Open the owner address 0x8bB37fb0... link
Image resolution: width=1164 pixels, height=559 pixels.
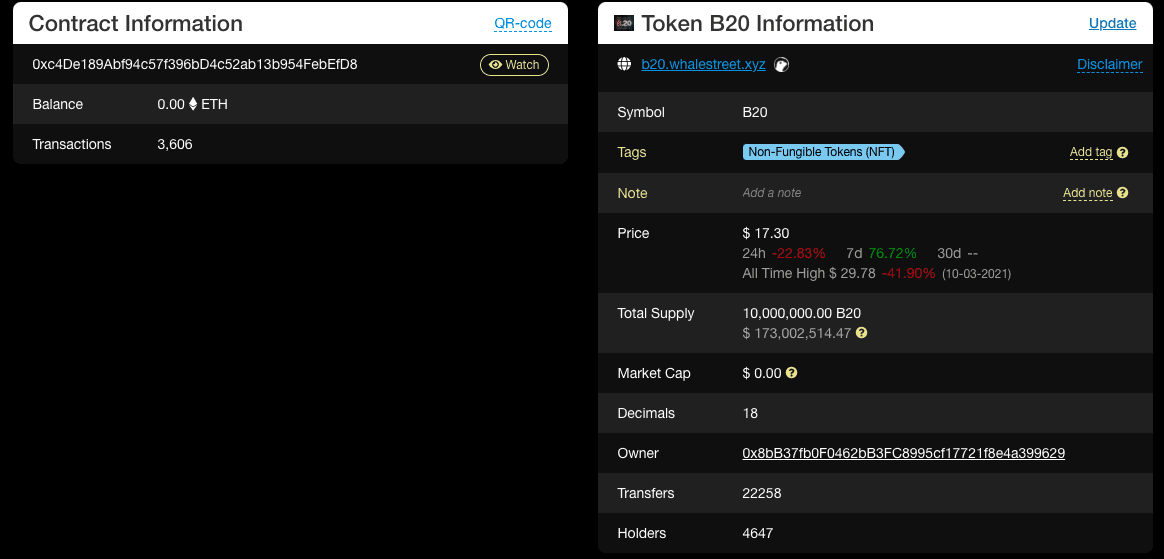[x=903, y=453]
